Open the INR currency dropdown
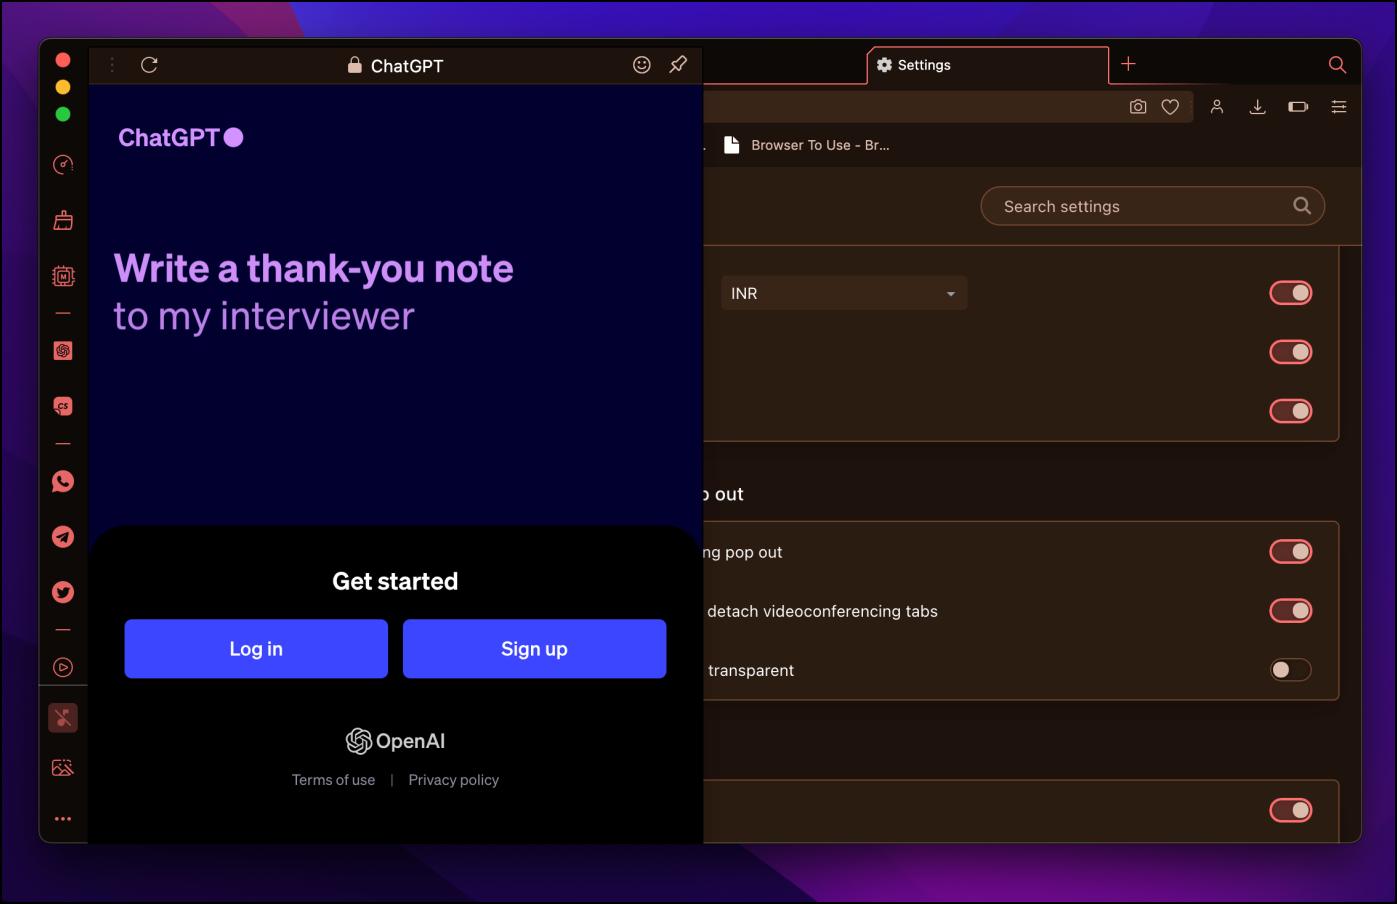Viewport: 1397px width, 904px height. click(843, 293)
